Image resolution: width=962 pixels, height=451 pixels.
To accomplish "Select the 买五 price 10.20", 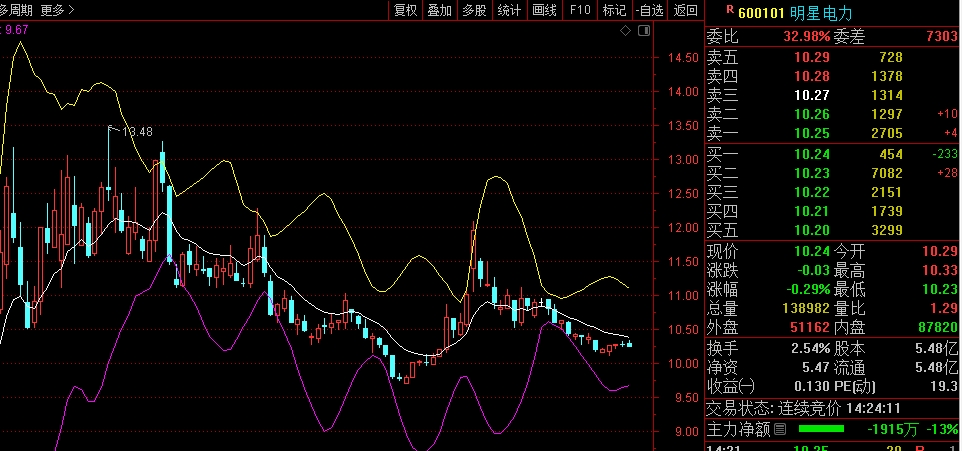I will 812,231.
